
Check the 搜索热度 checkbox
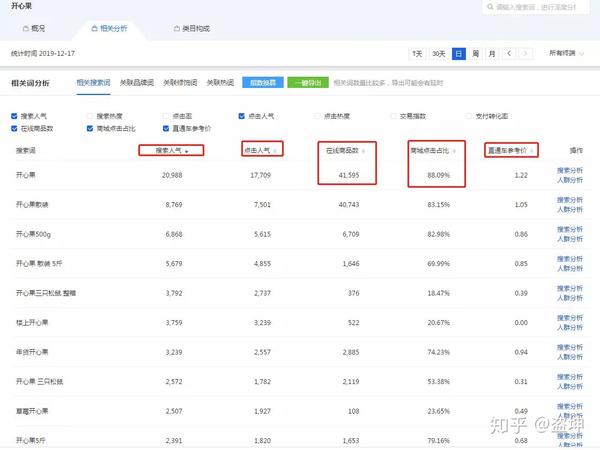point(90,116)
